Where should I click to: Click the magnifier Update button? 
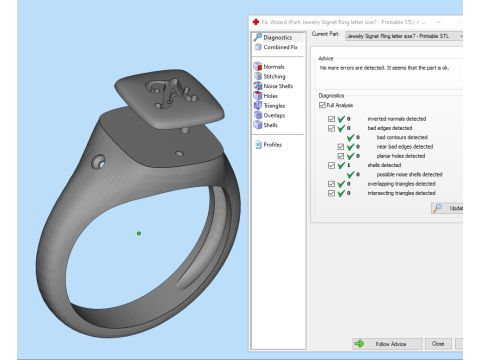click(447, 208)
